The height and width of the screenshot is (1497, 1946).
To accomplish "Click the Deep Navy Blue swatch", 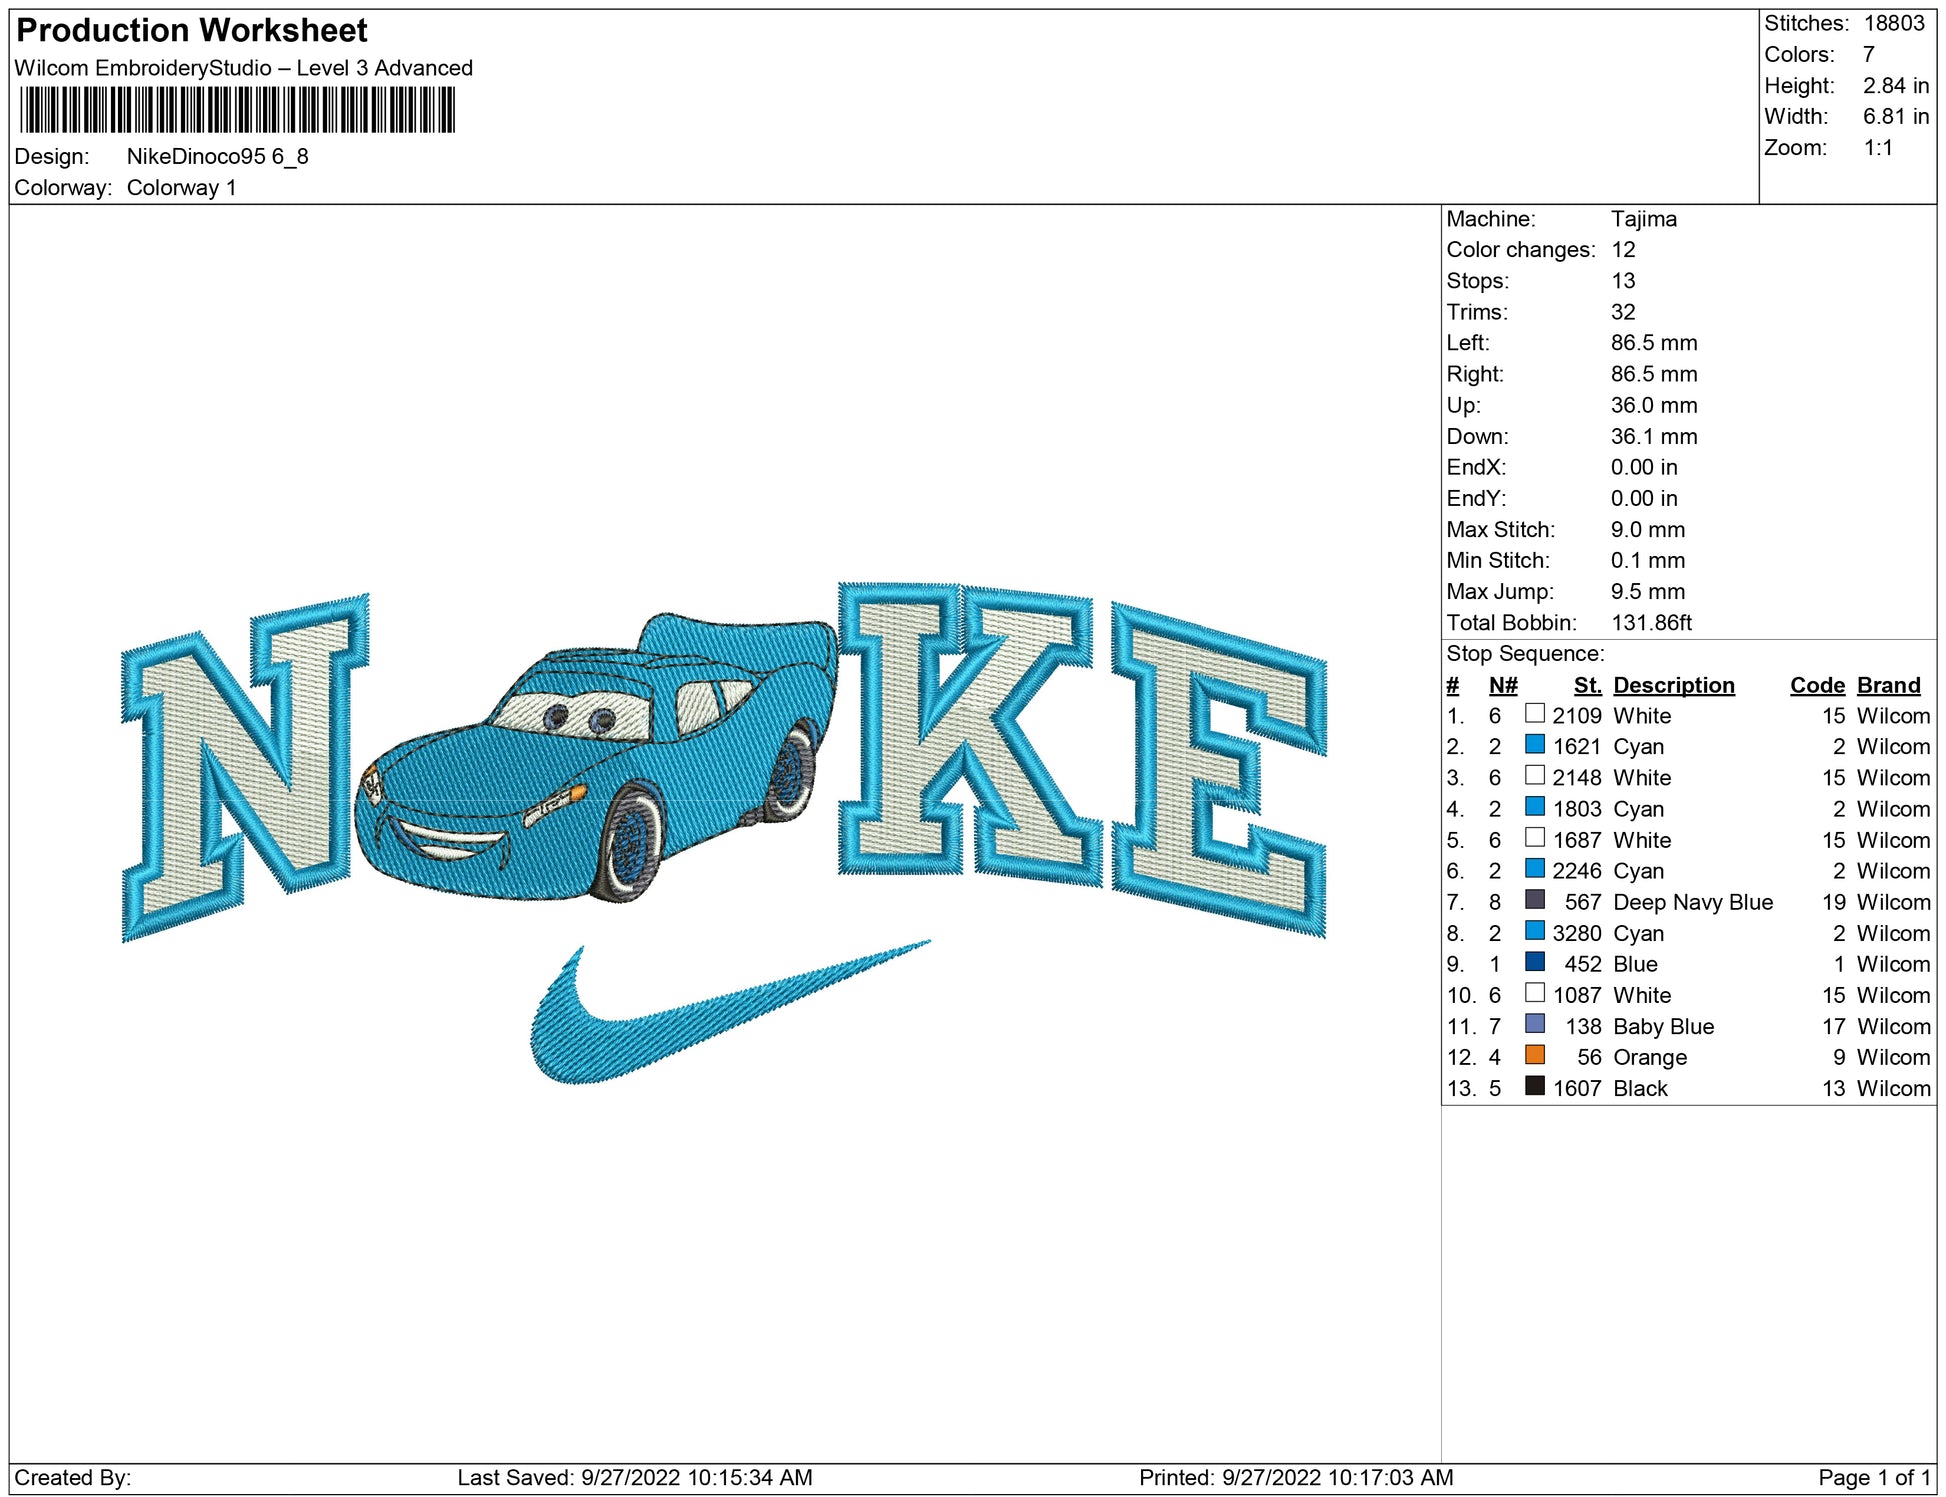I will coord(1534,900).
